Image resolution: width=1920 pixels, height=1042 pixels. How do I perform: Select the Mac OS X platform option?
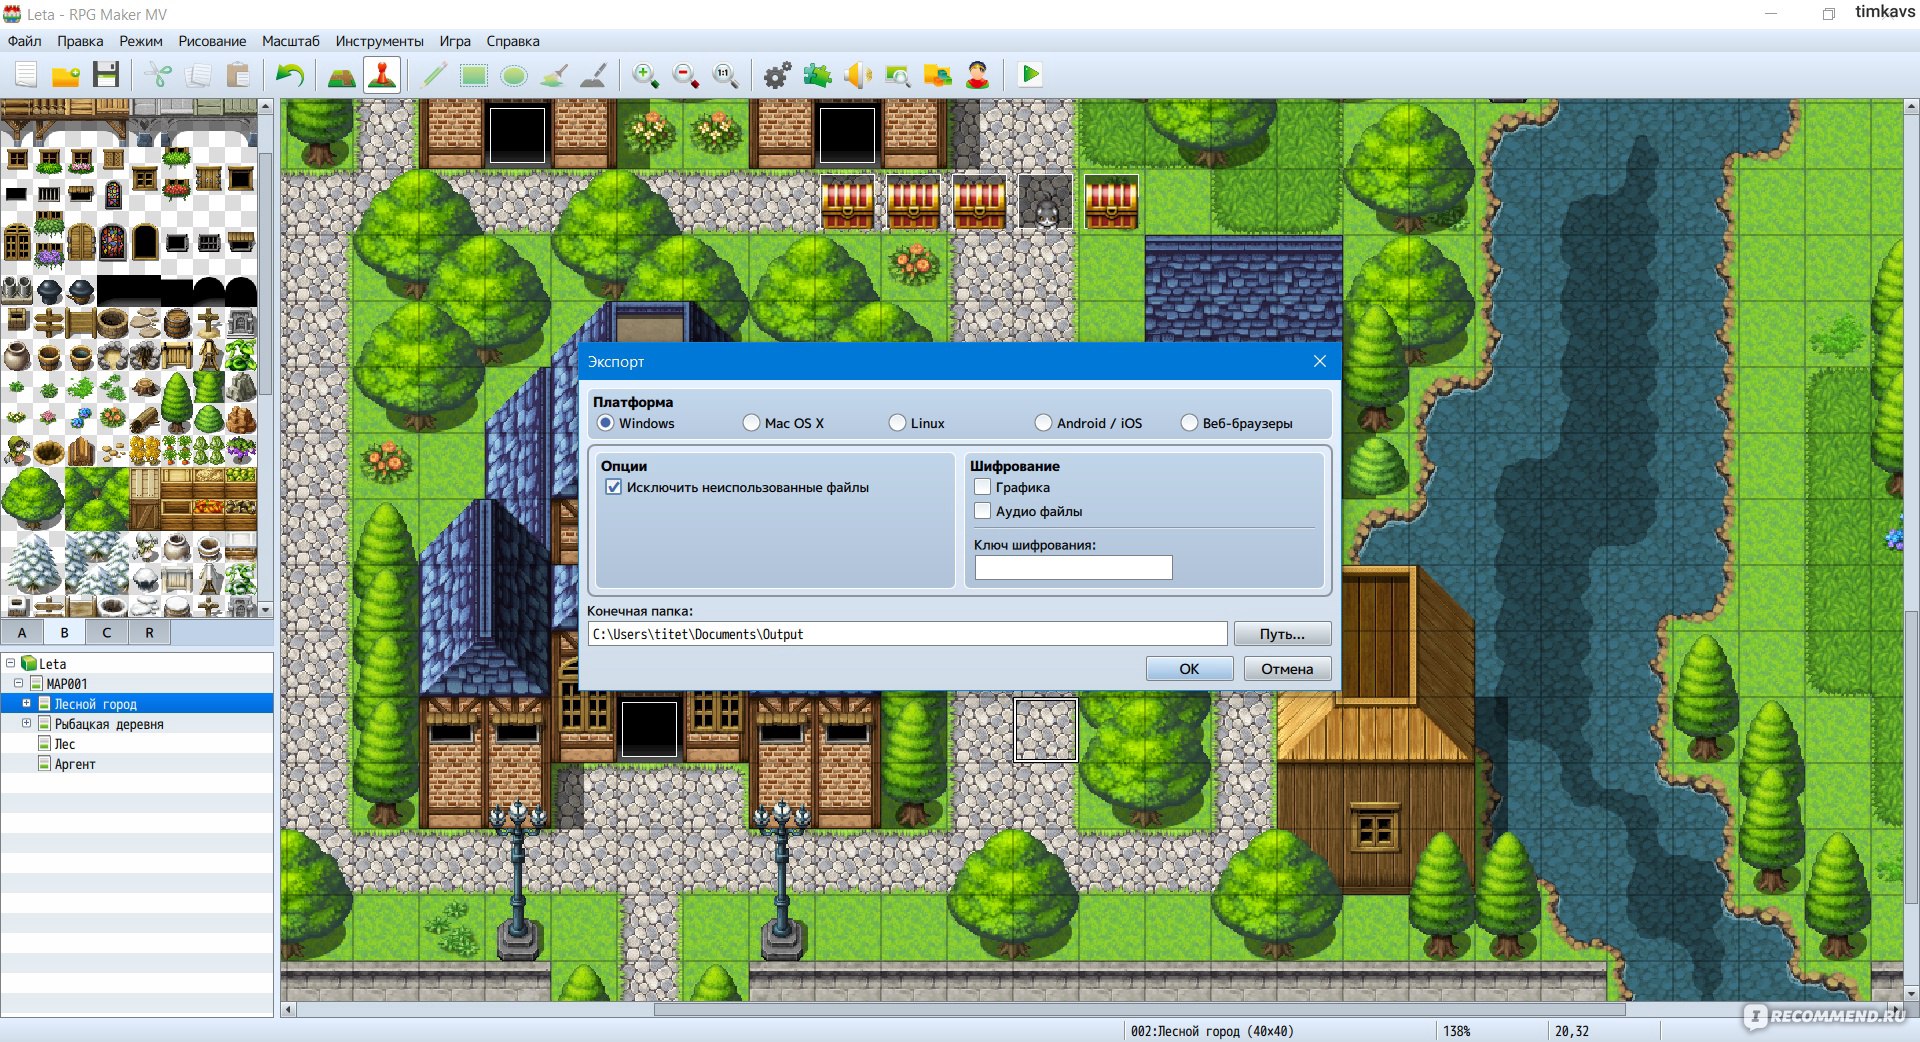751,423
